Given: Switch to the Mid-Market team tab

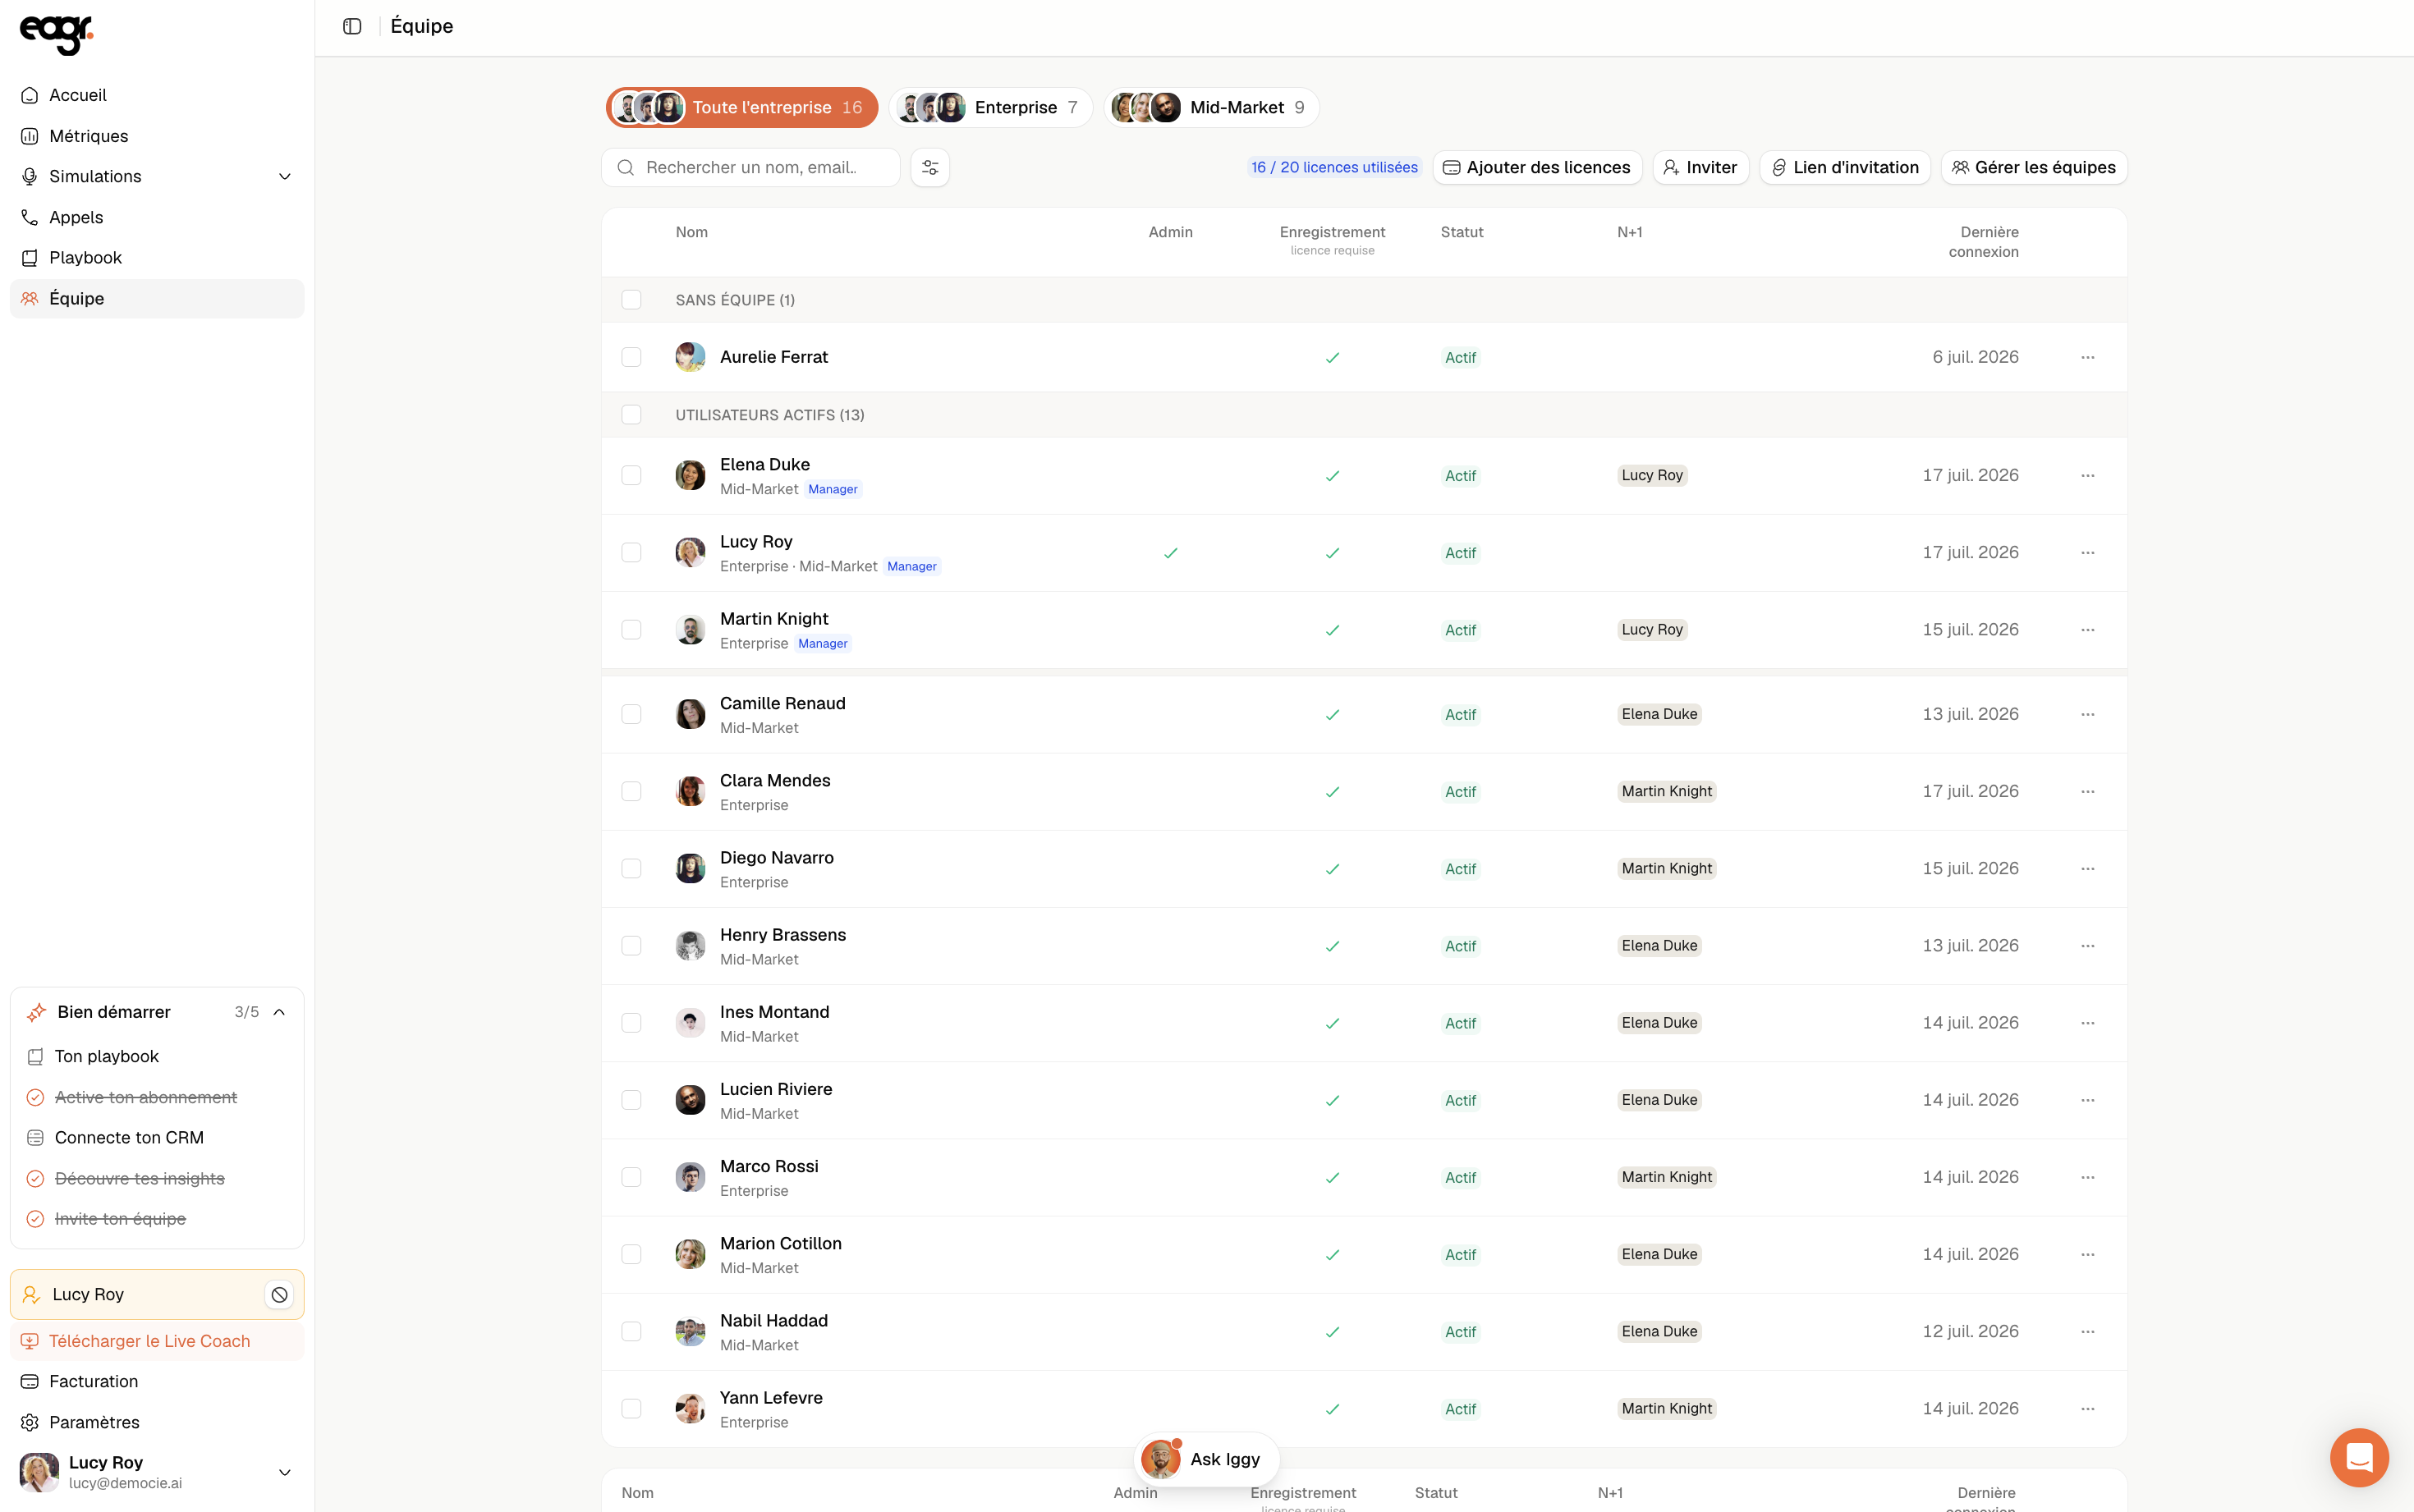Looking at the screenshot, I should coord(1211,107).
